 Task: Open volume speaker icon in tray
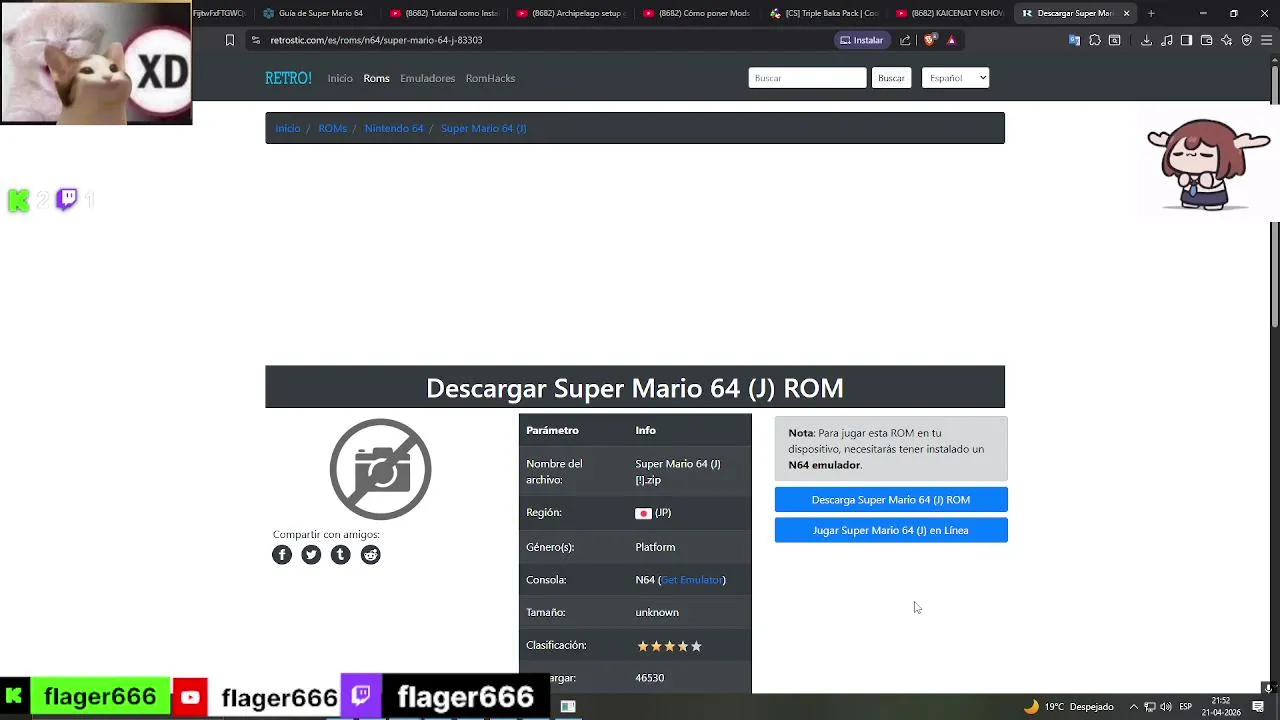coord(1166,706)
